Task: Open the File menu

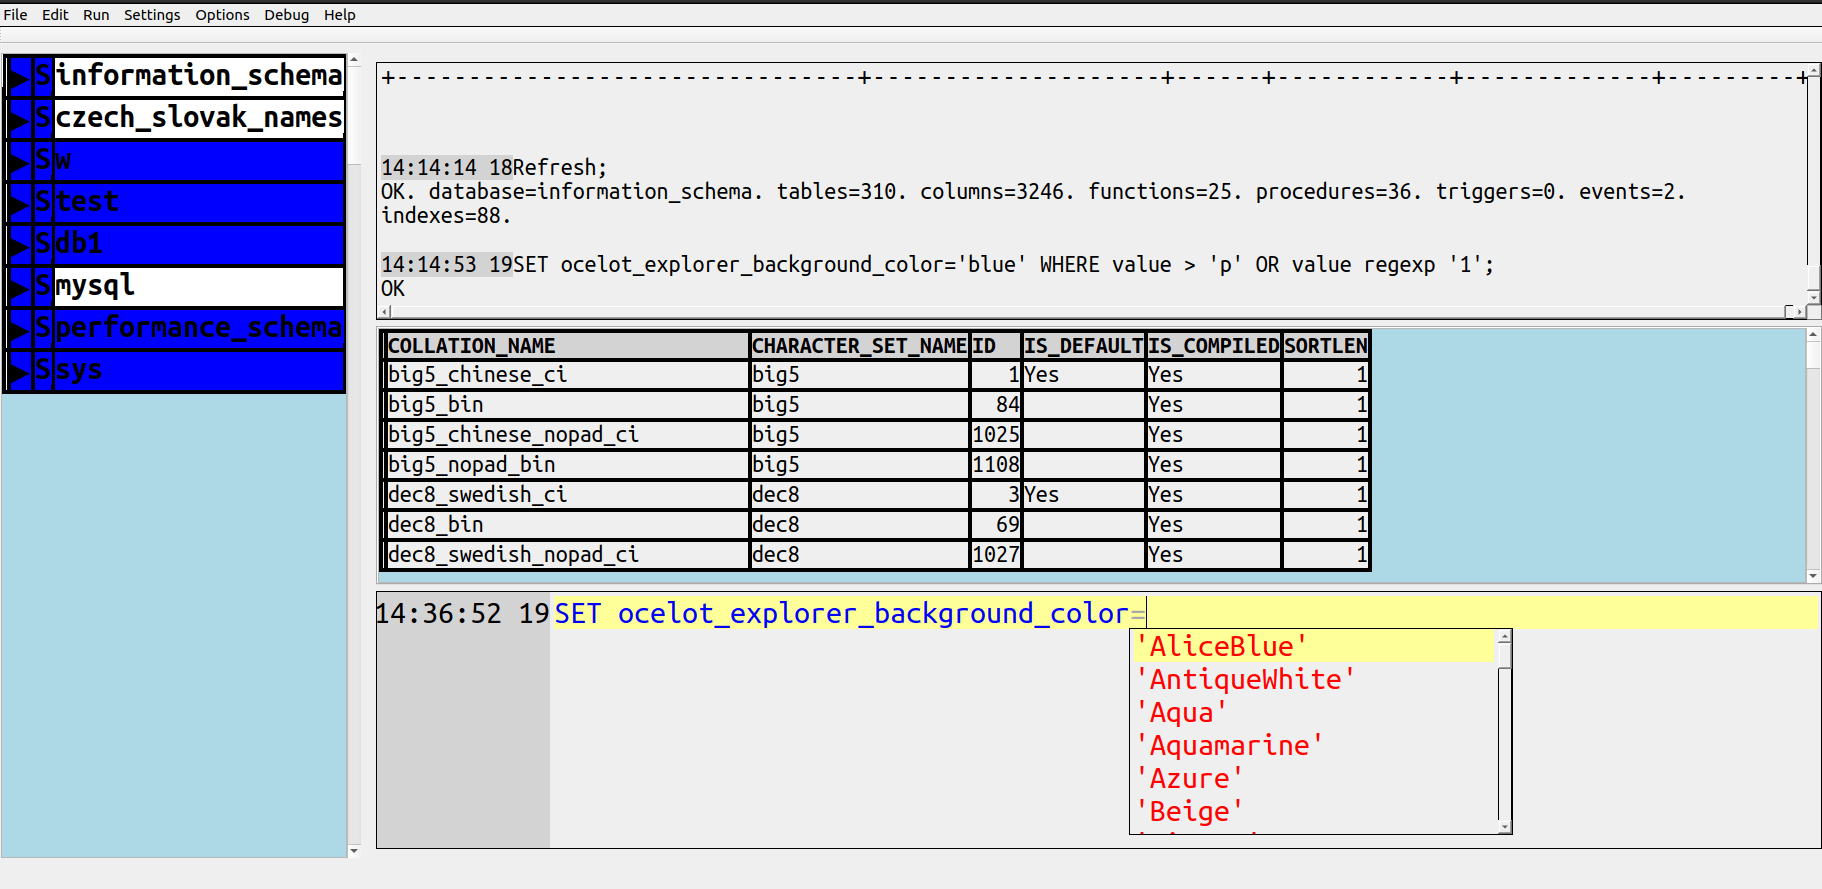Action: [x=15, y=15]
